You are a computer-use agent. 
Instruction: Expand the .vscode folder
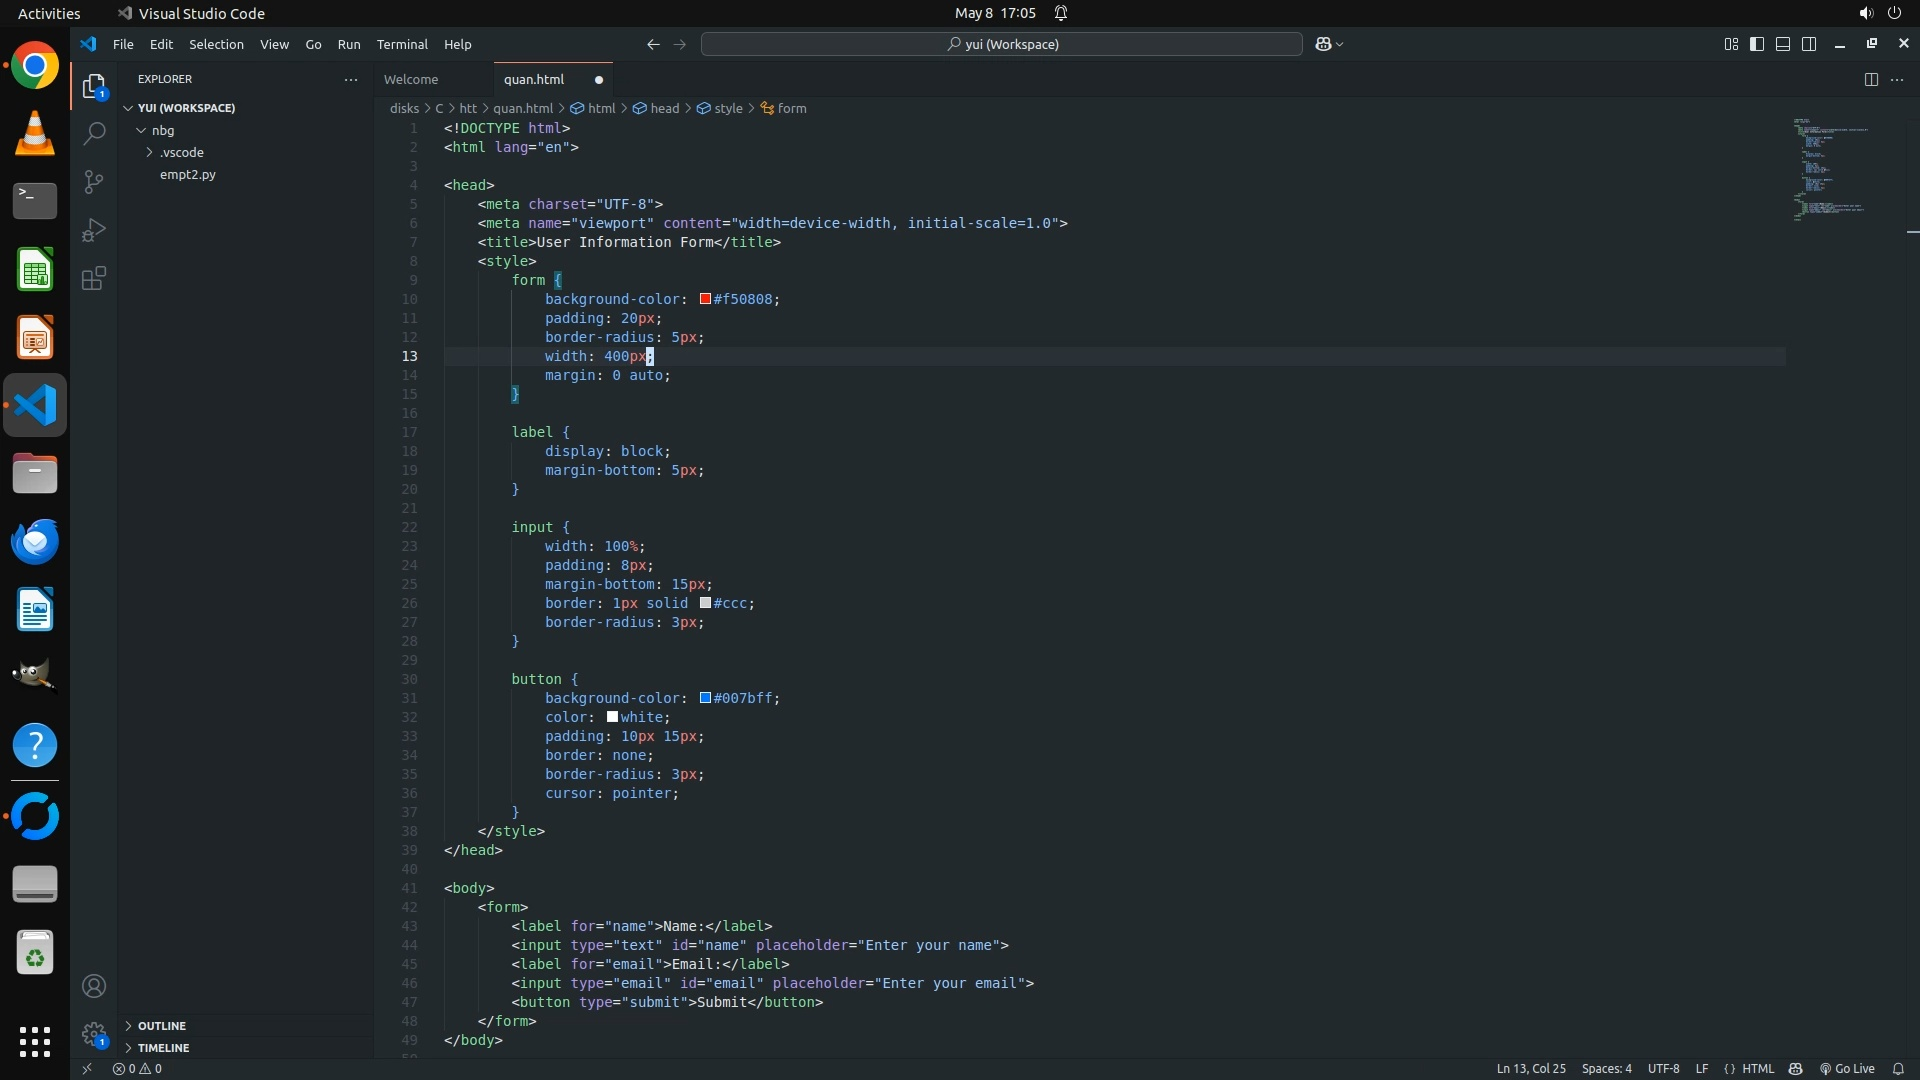point(182,152)
